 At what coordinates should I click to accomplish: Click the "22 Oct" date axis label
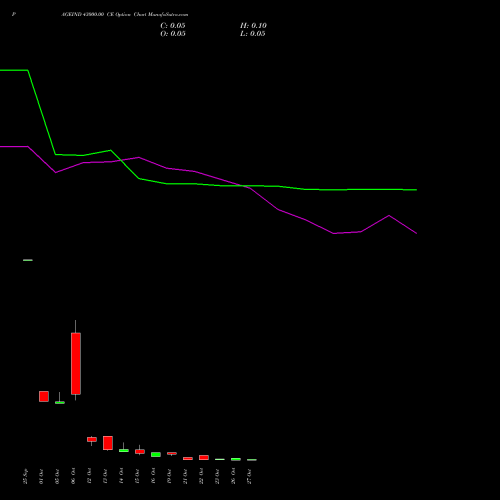point(202,476)
